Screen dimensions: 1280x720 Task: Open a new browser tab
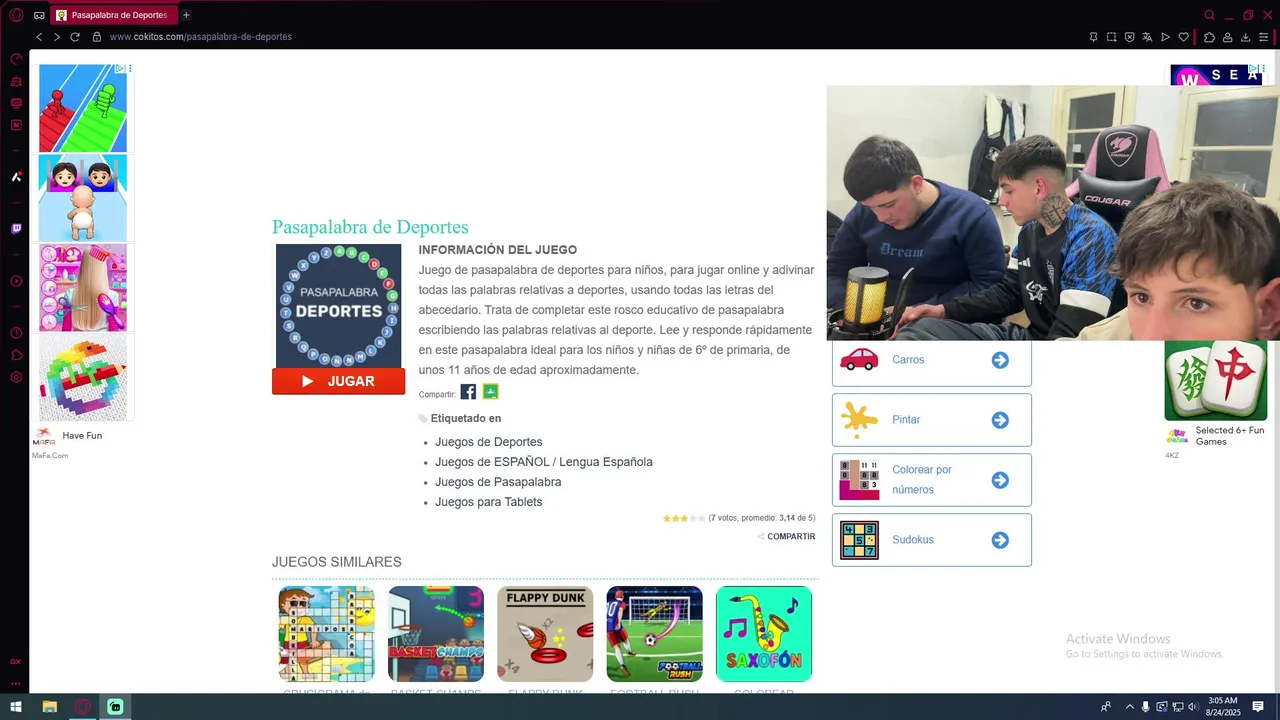[186, 15]
